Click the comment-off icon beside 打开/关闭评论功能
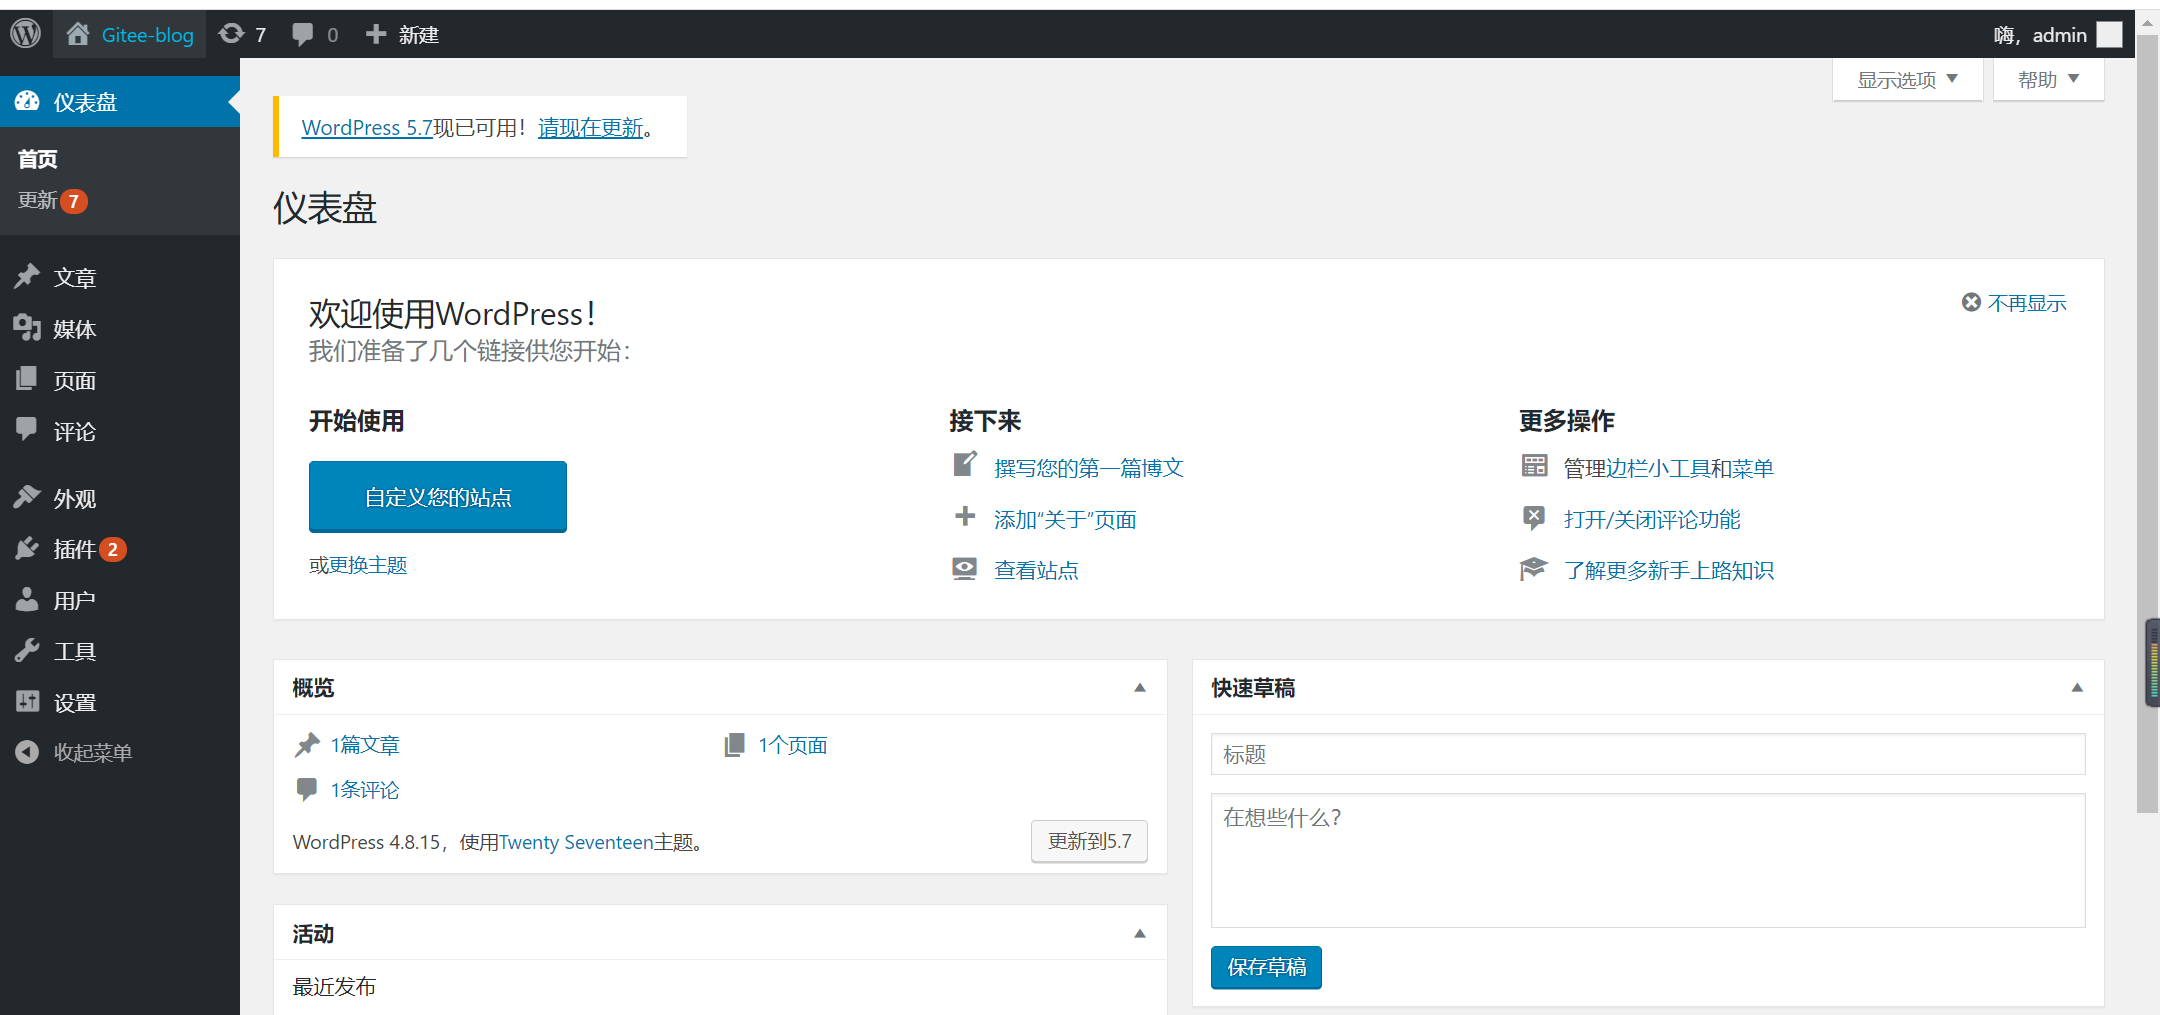 click(x=1534, y=518)
